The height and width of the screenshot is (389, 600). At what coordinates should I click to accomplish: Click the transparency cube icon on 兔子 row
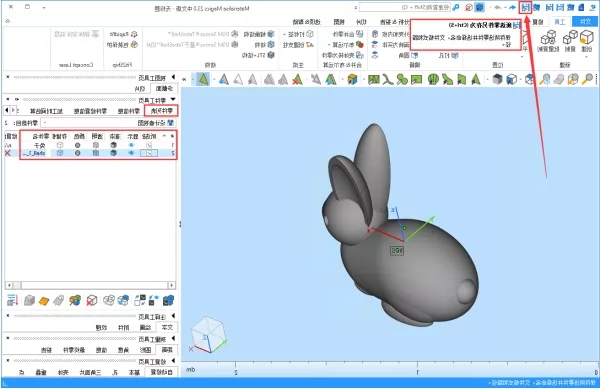[96, 145]
